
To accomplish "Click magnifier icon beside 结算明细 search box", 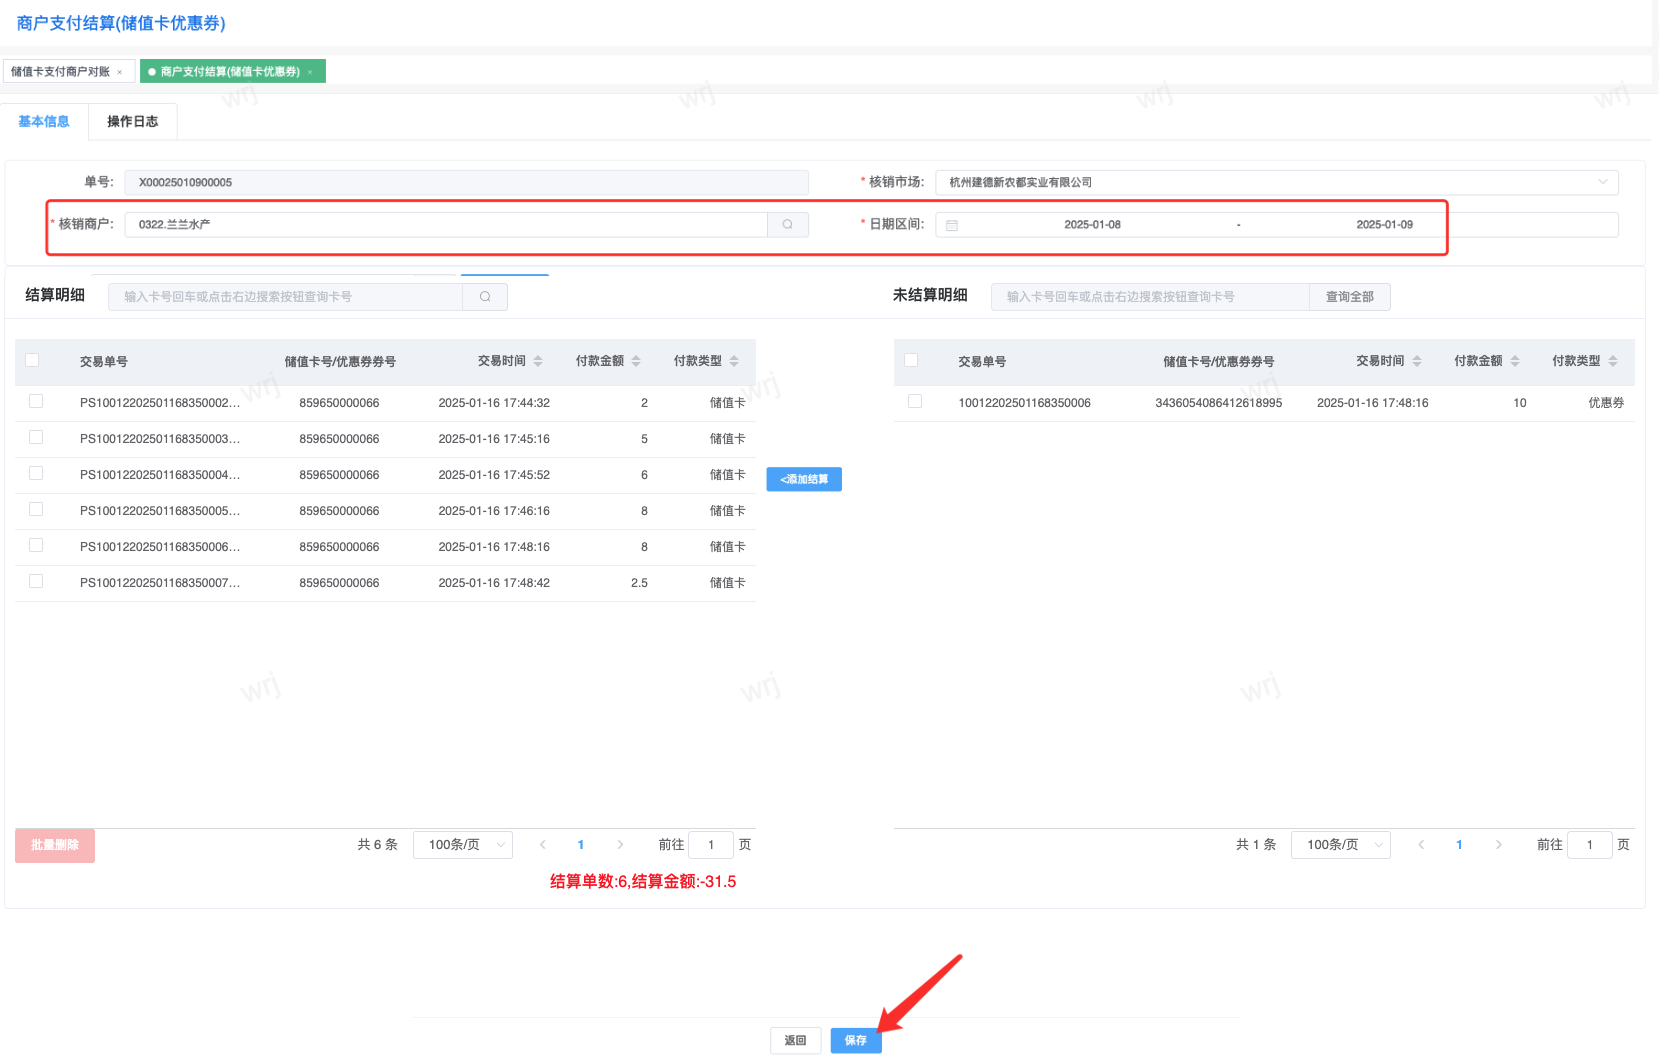I will tap(485, 296).
